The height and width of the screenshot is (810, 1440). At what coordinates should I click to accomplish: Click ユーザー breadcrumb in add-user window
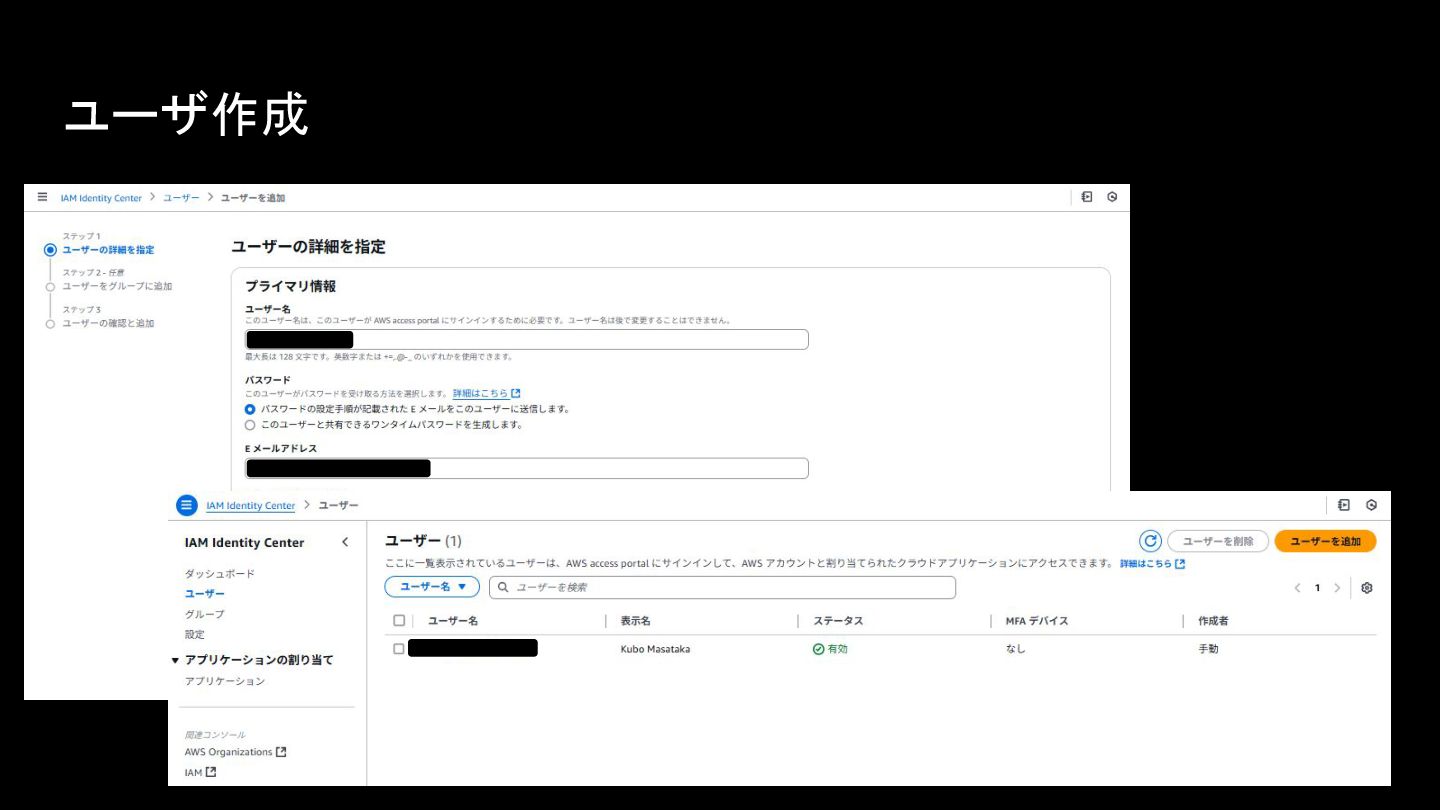pyautogui.click(x=181, y=198)
